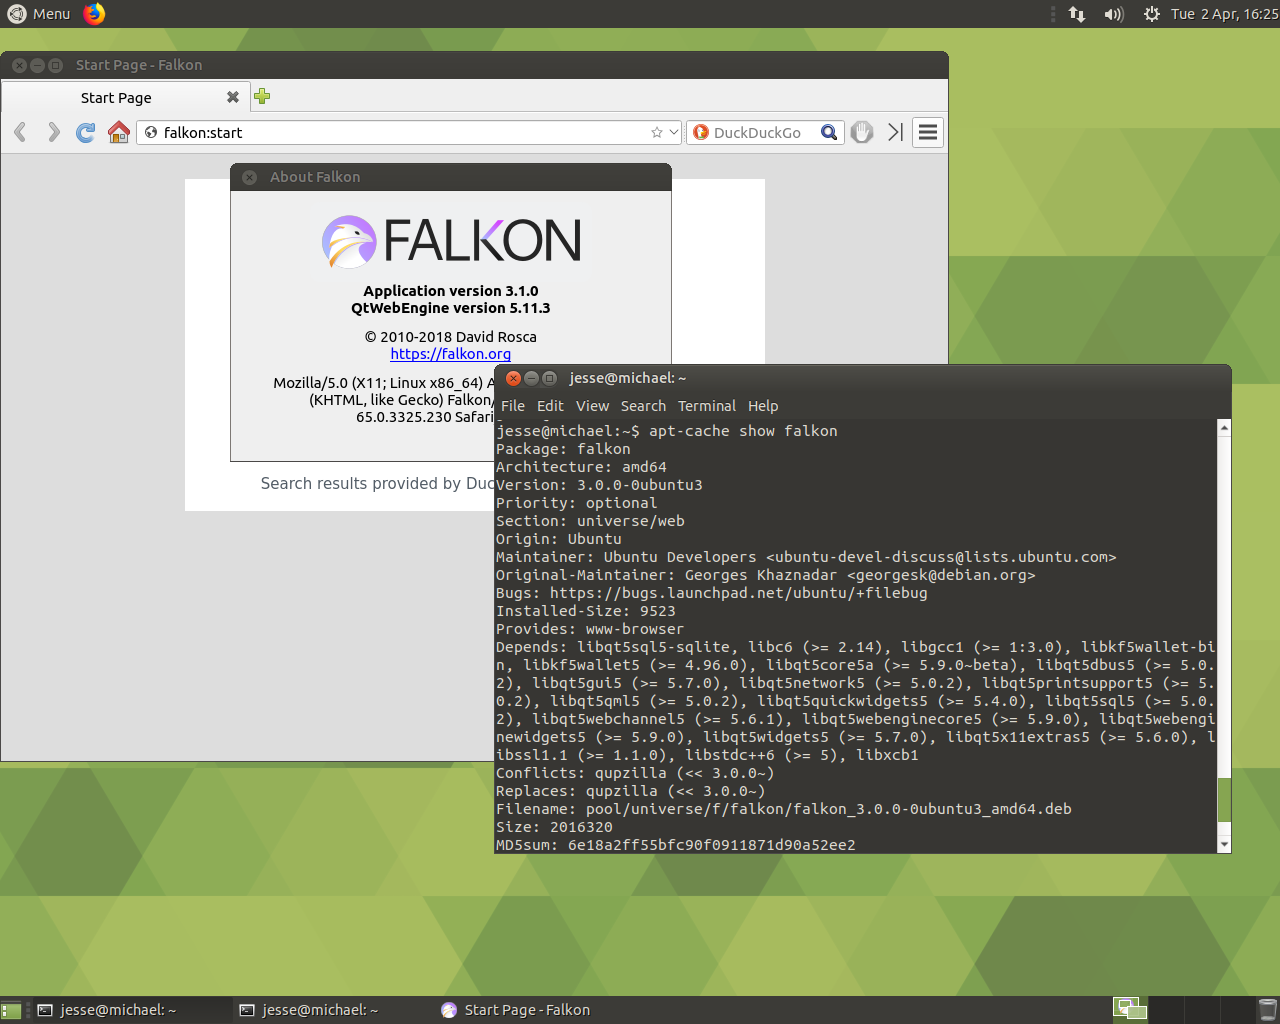
Task: Open terminal View menu
Action: tap(592, 406)
